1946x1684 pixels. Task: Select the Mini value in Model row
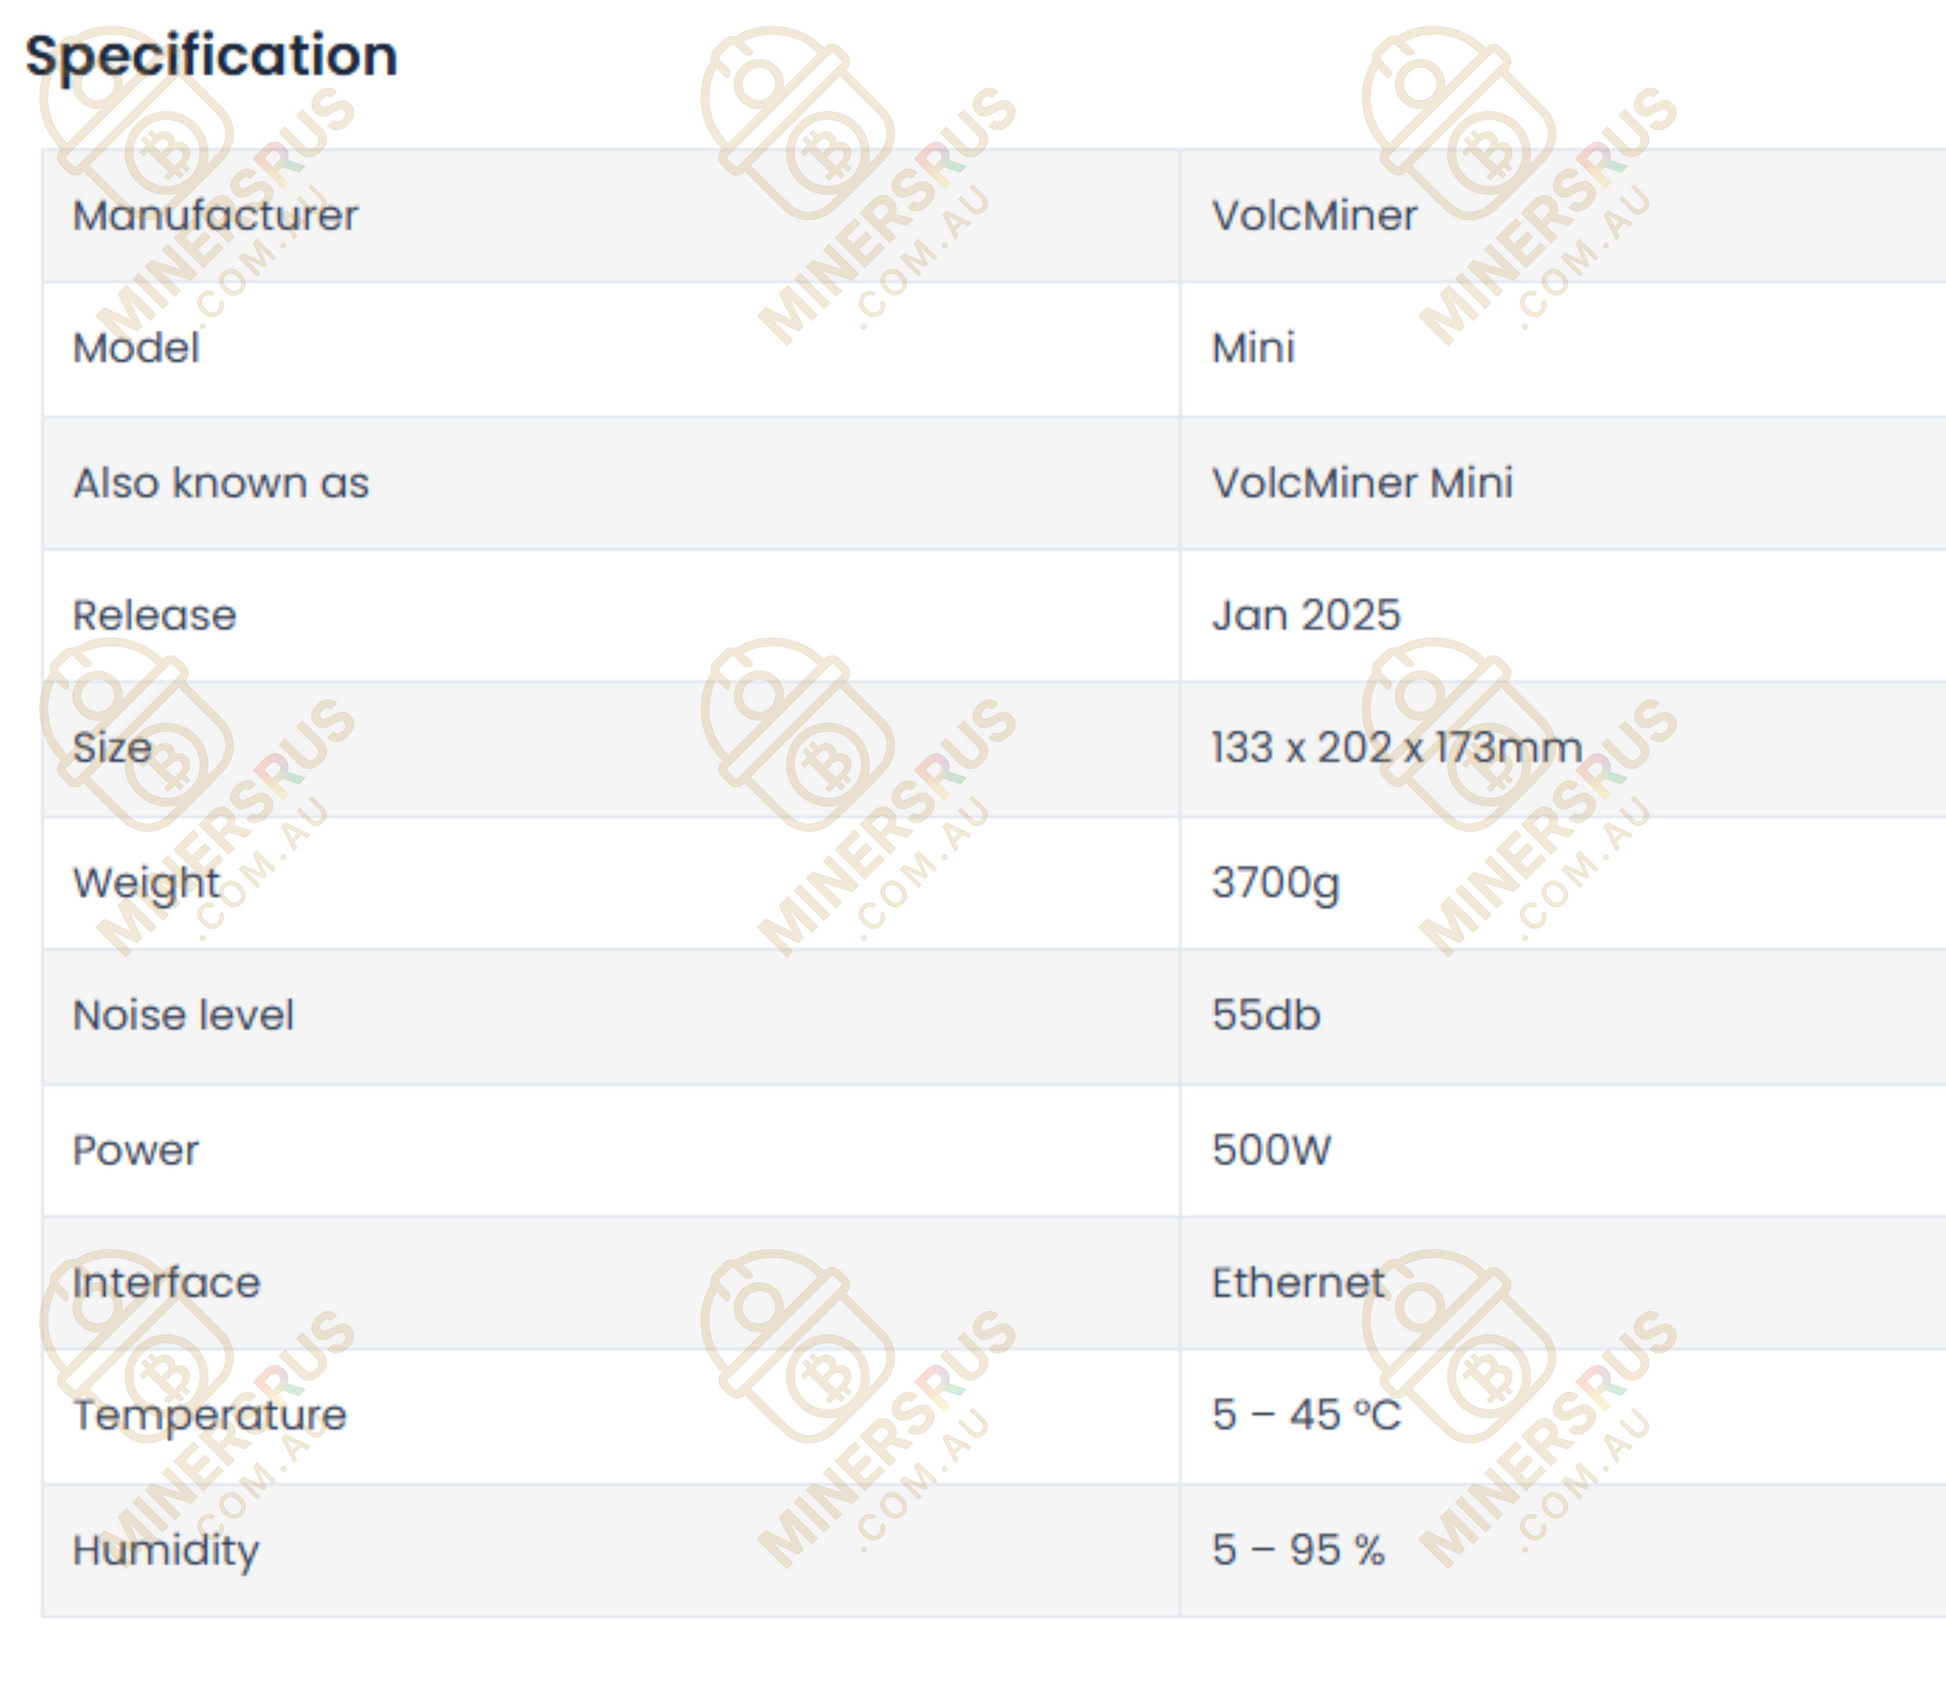pos(1253,349)
